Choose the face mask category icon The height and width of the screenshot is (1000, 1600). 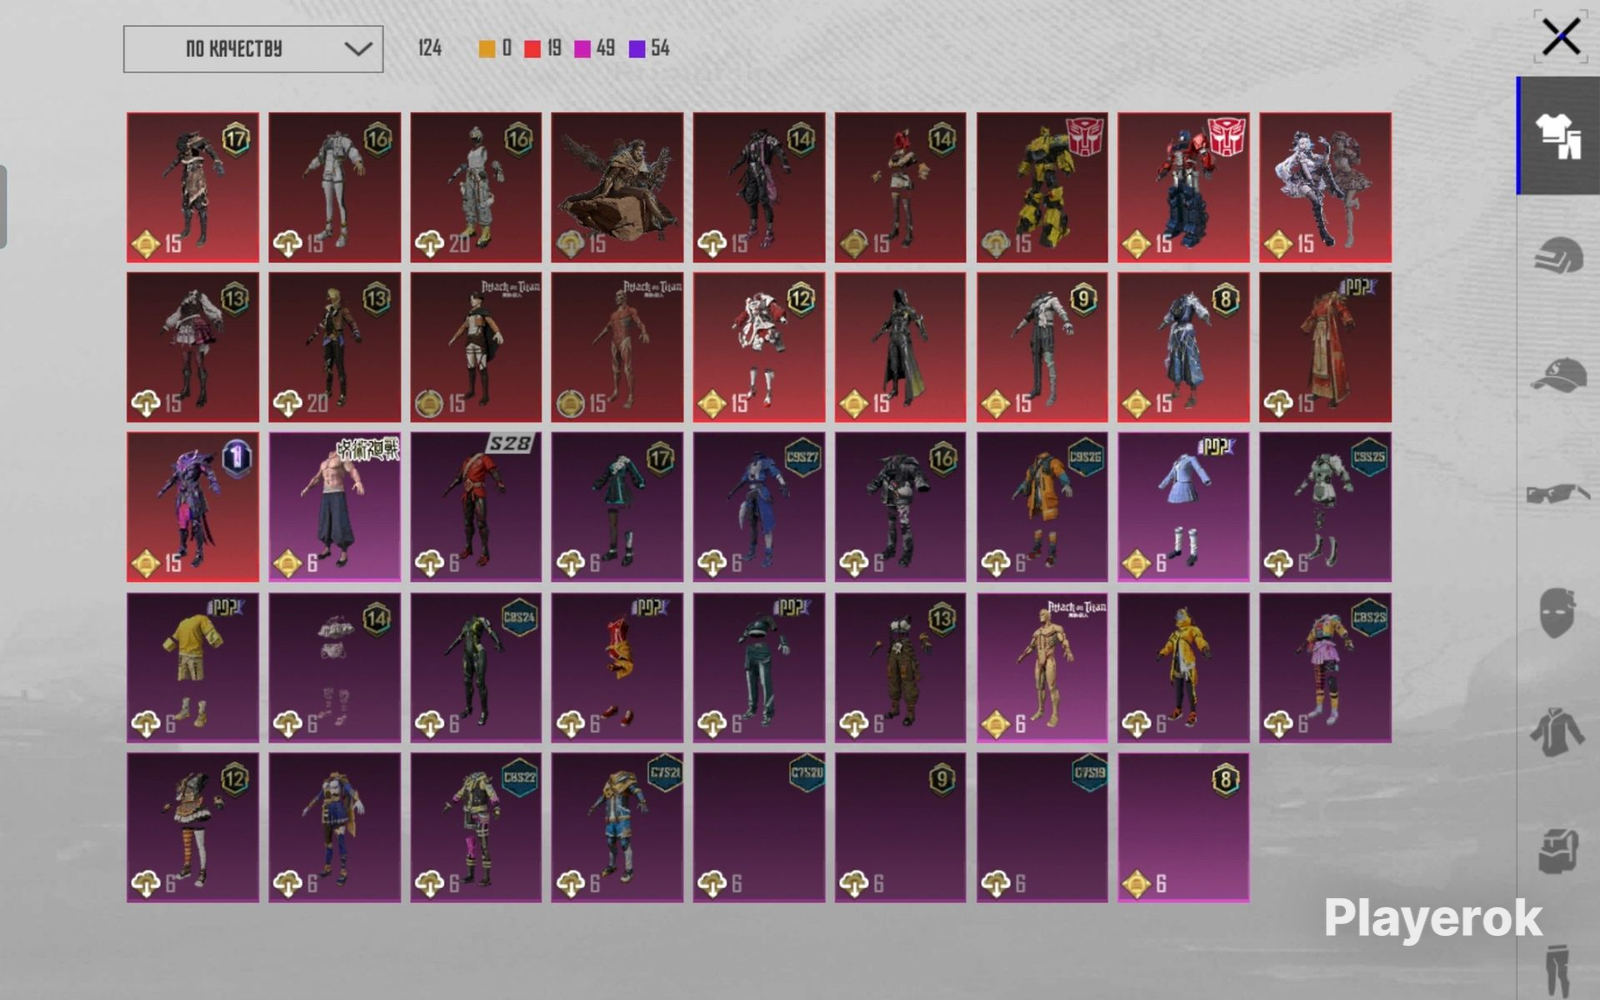1558,612
